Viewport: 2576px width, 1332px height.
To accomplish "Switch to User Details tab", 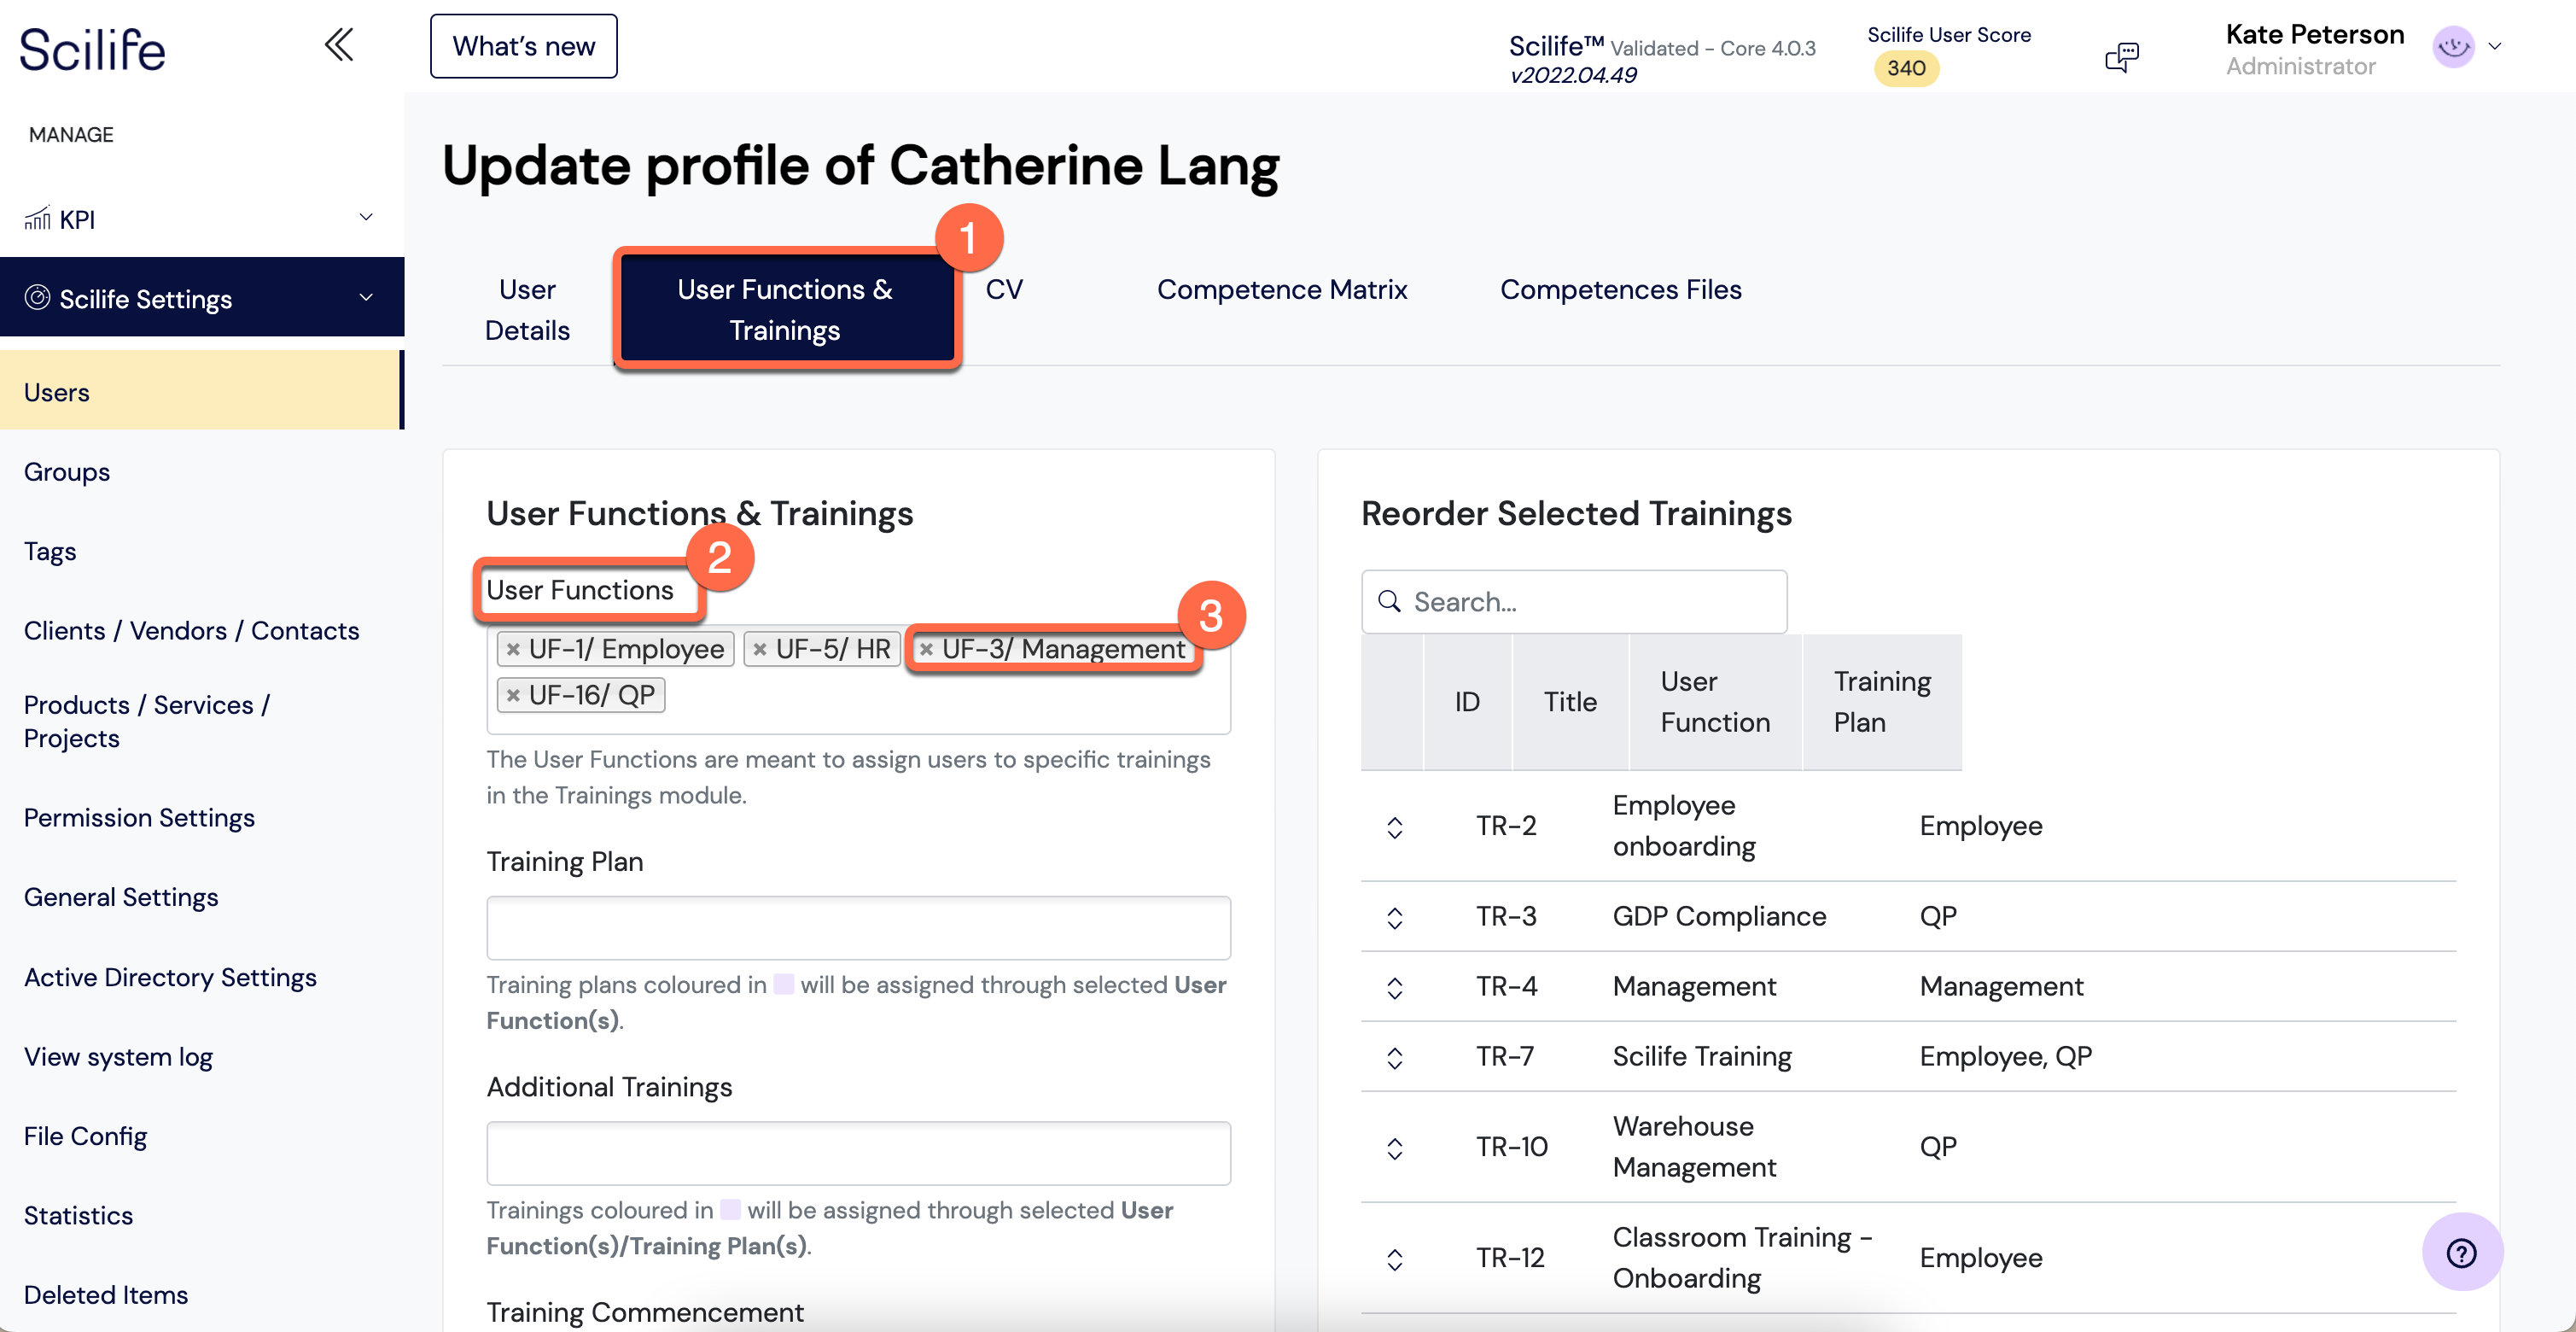I will (x=527, y=309).
